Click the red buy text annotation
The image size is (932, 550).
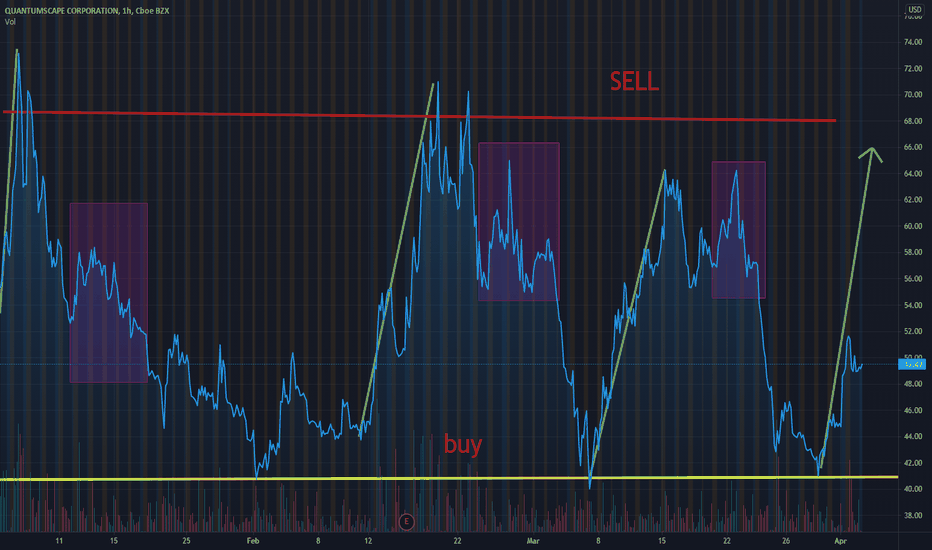point(463,444)
